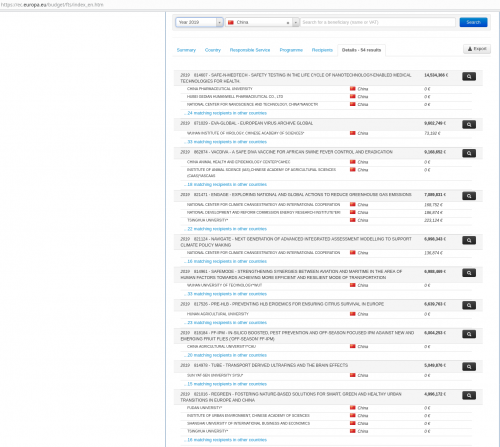This screenshot has width=500, height=447.
Task: Select the Details - 54 results tab
Action: point(361,50)
